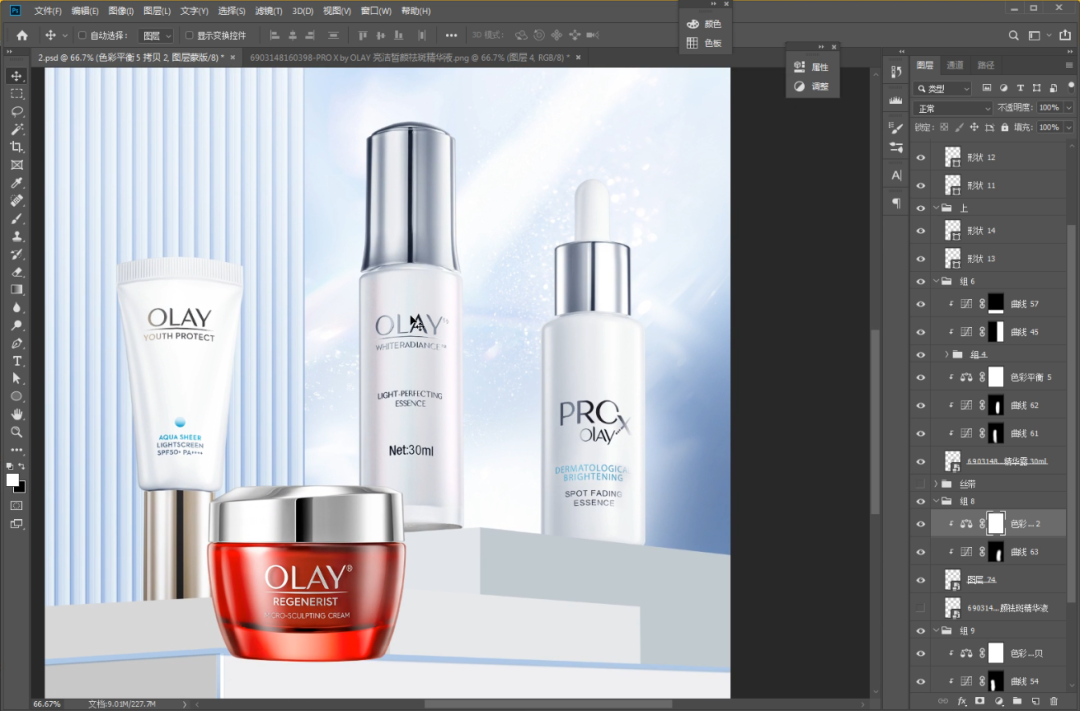Collapse the 组 9 group
The image size is (1080, 711).
(936, 630)
